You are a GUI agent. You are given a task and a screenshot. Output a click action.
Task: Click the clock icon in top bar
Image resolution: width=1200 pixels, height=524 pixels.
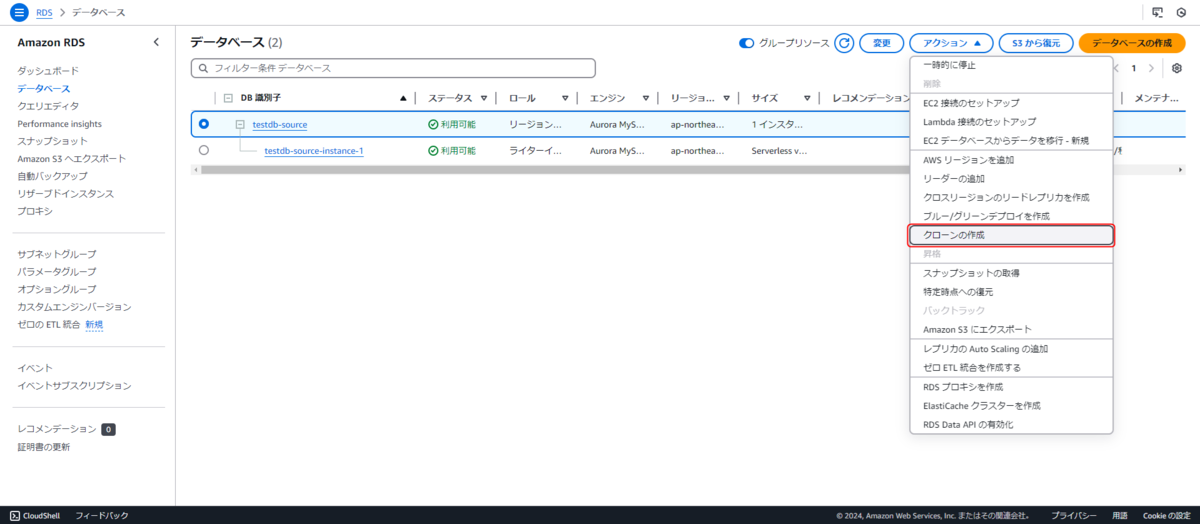[1180, 12]
